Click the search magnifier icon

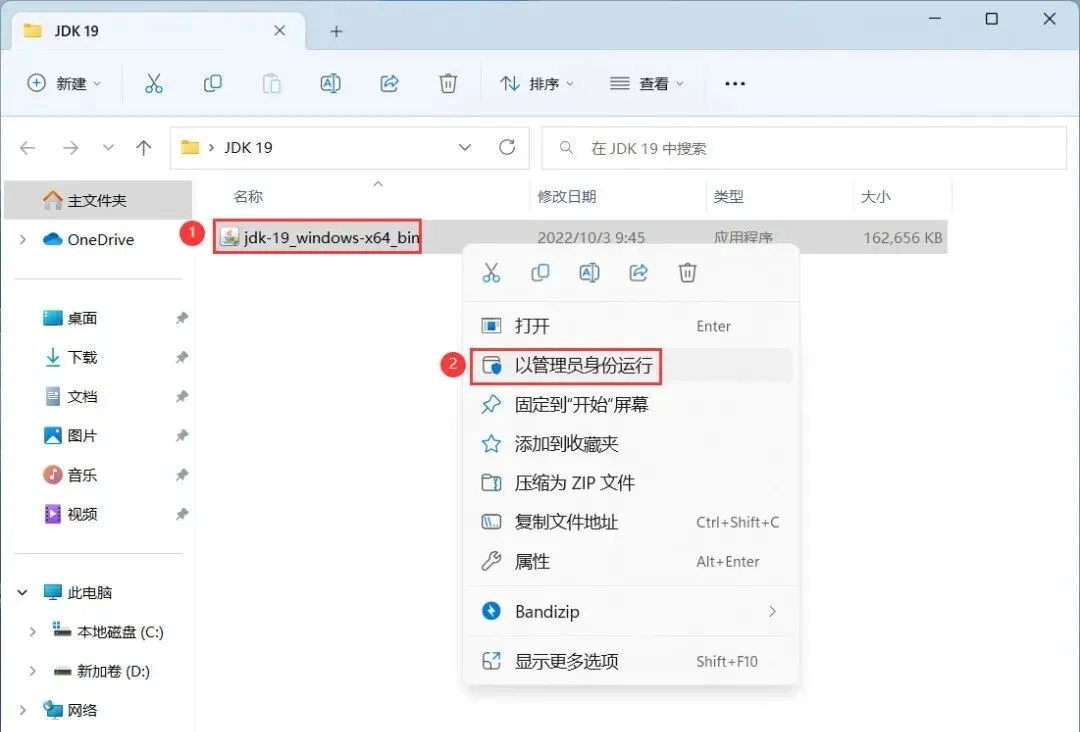click(x=566, y=147)
